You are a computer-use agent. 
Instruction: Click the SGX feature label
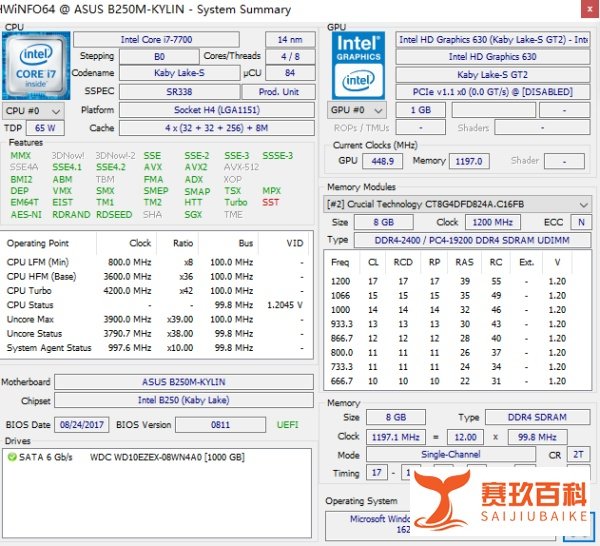tap(193, 215)
